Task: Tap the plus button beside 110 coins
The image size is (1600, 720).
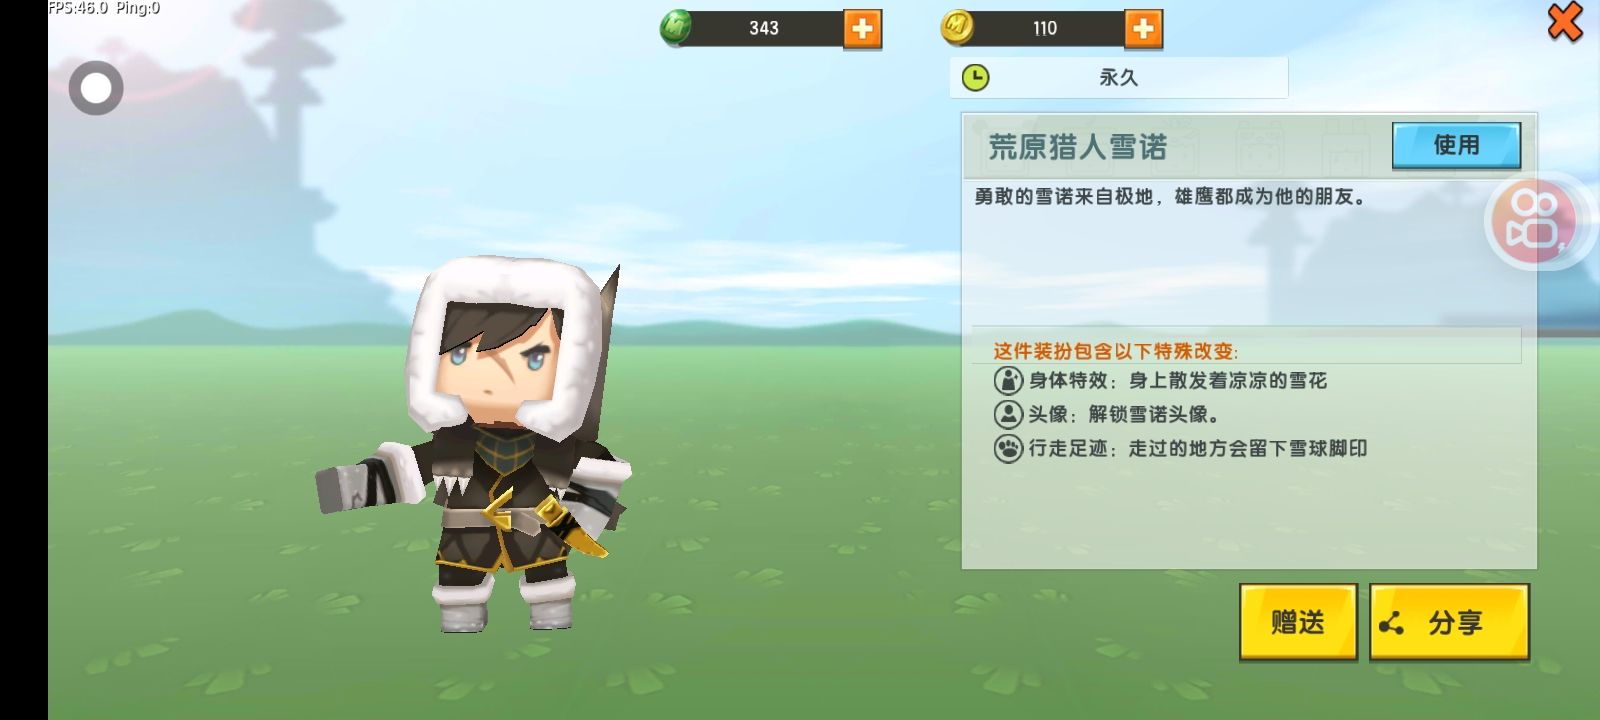Action: coord(1143,29)
